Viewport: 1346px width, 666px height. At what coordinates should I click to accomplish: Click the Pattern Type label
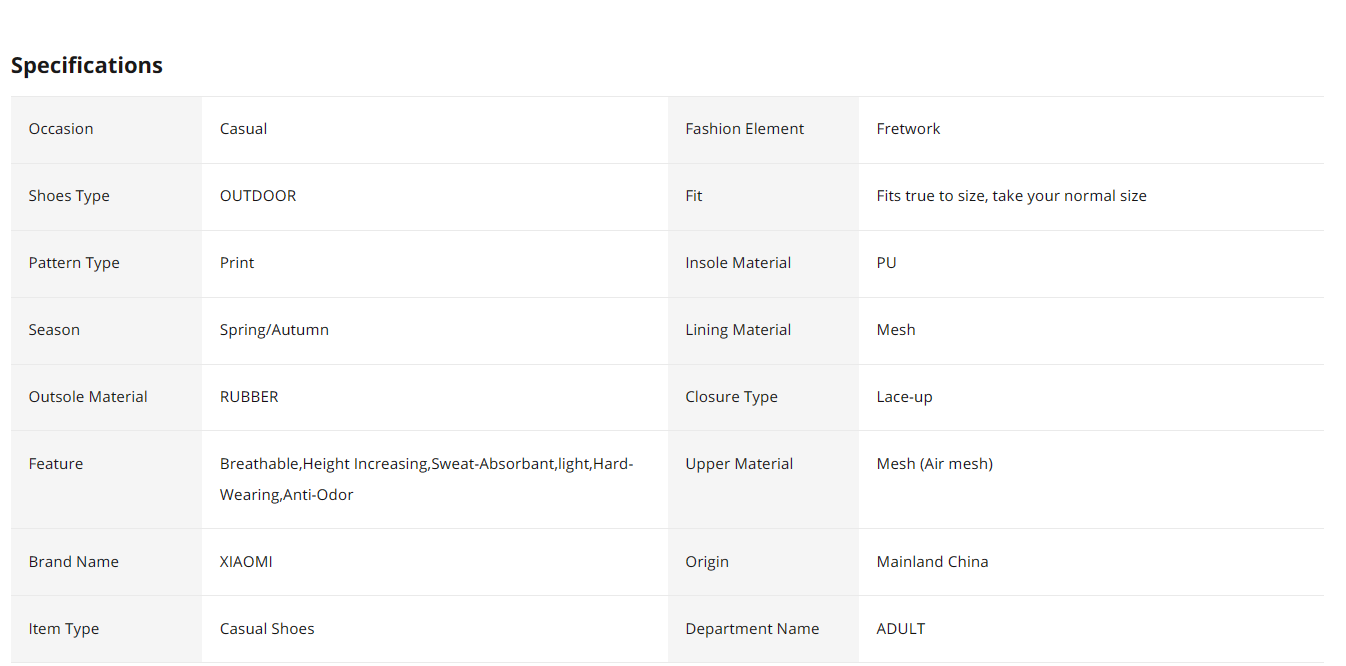click(74, 263)
